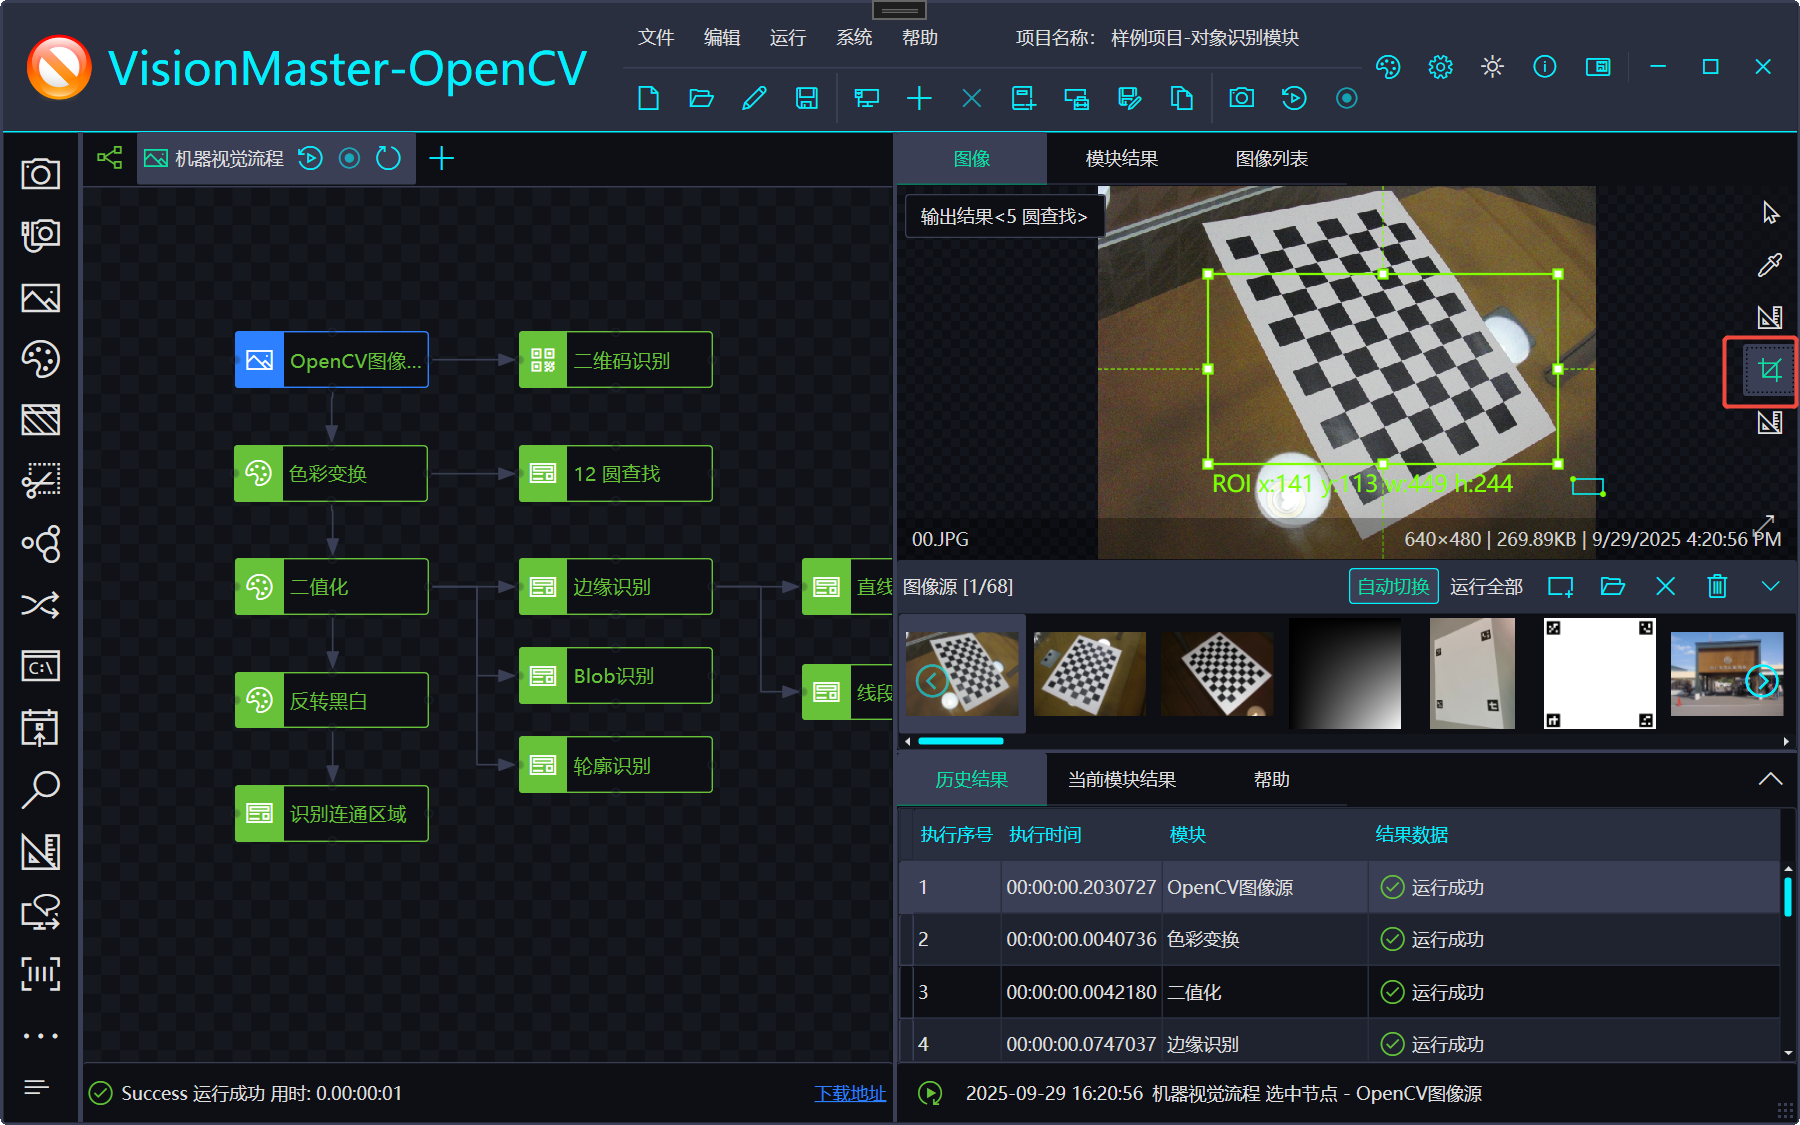The width and height of the screenshot is (1800, 1125).
Task: Select the image source tool in left sidebar
Action: [41, 298]
